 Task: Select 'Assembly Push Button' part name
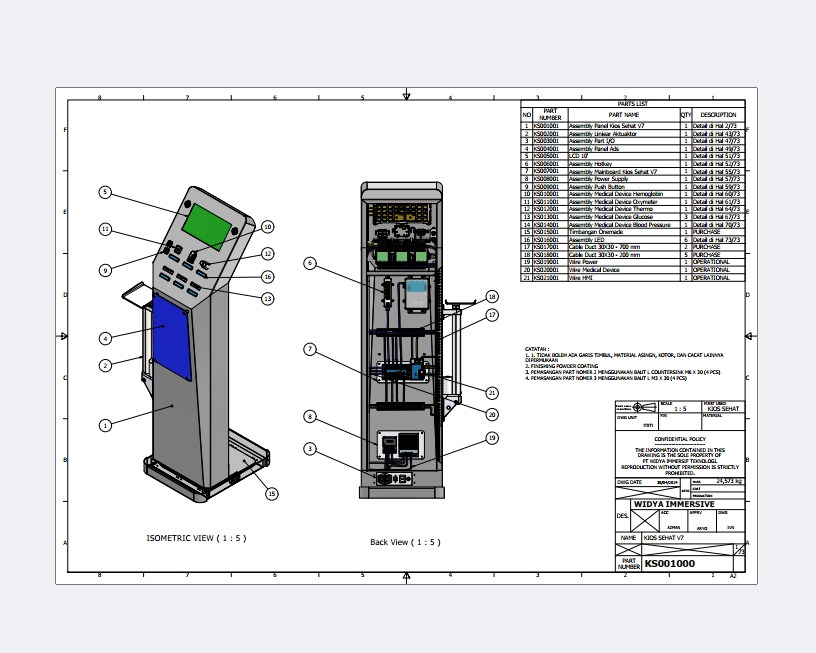[x=597, y=187]
